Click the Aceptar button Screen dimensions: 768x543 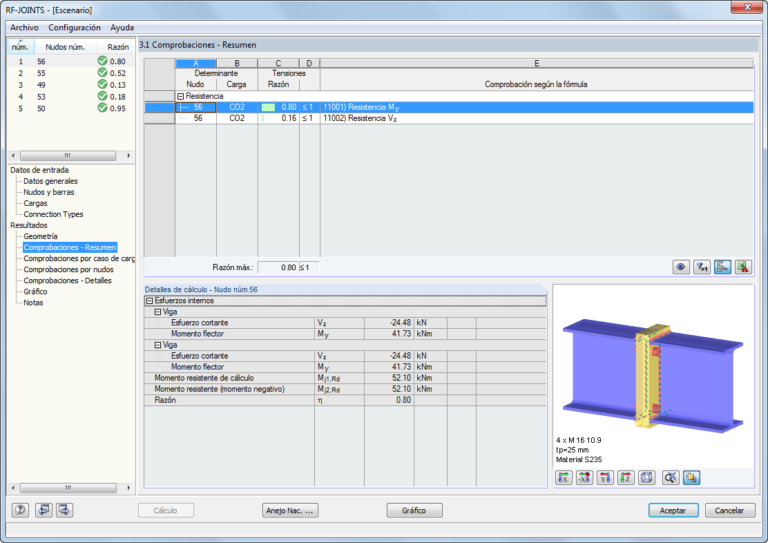pos(673,510)
